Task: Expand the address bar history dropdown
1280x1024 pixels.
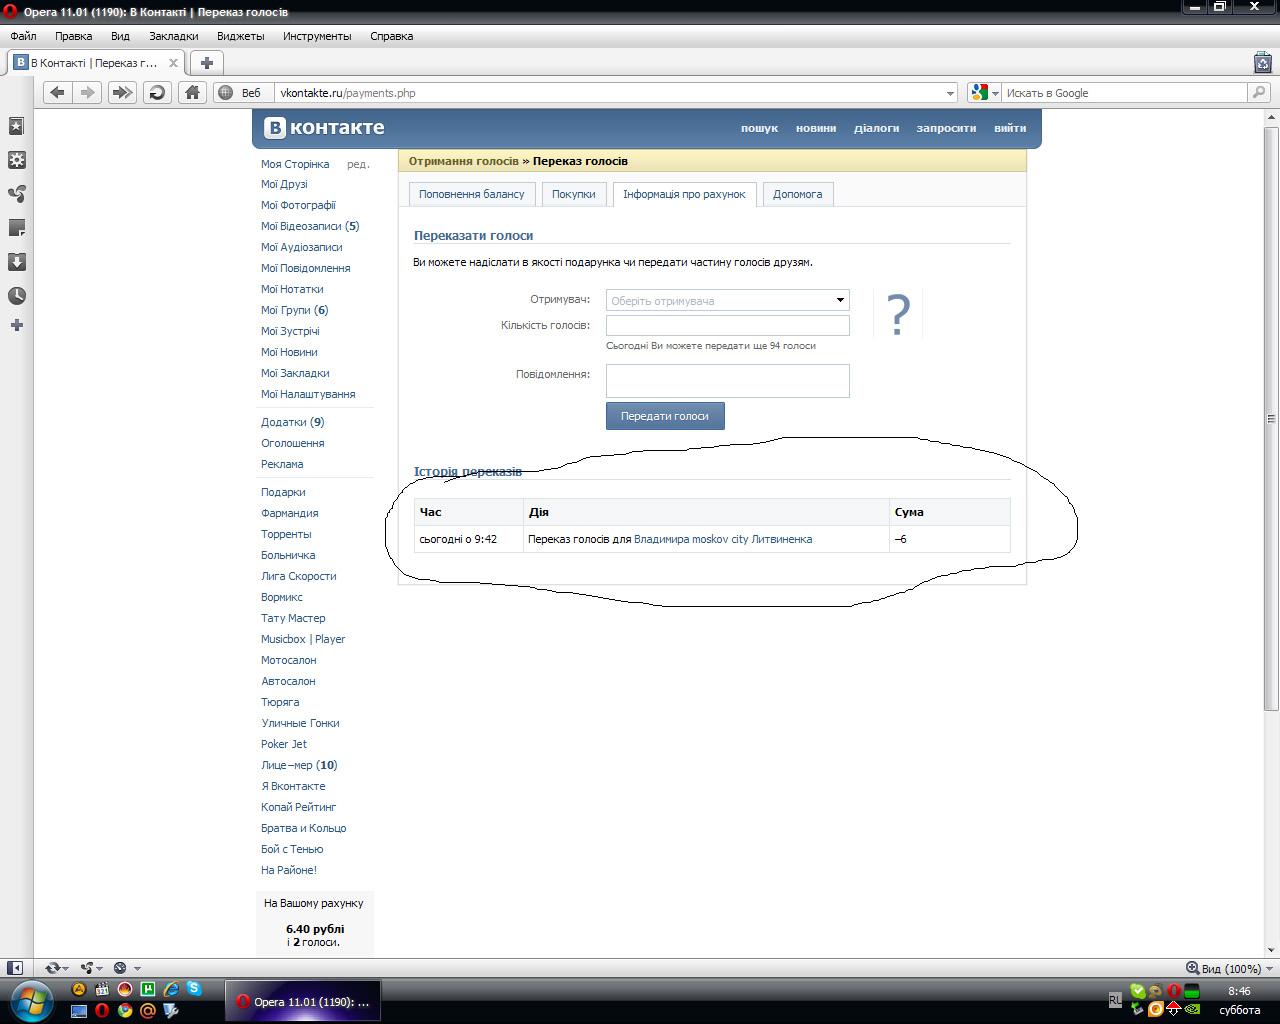Action: pos(950,93)
